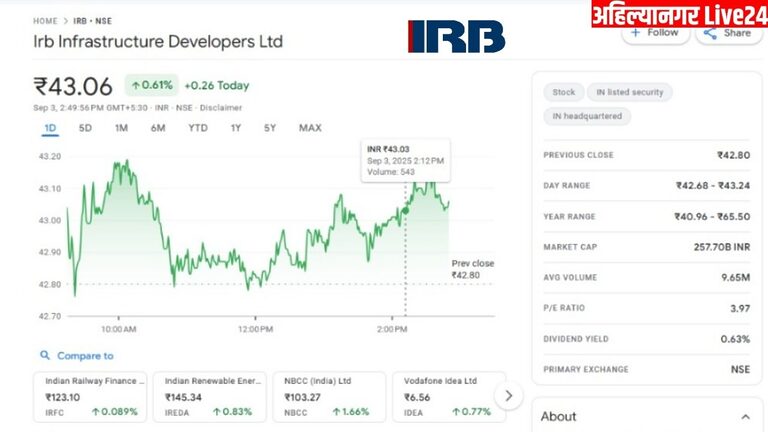Open the HOME breadcrumb link

(45, 20)
